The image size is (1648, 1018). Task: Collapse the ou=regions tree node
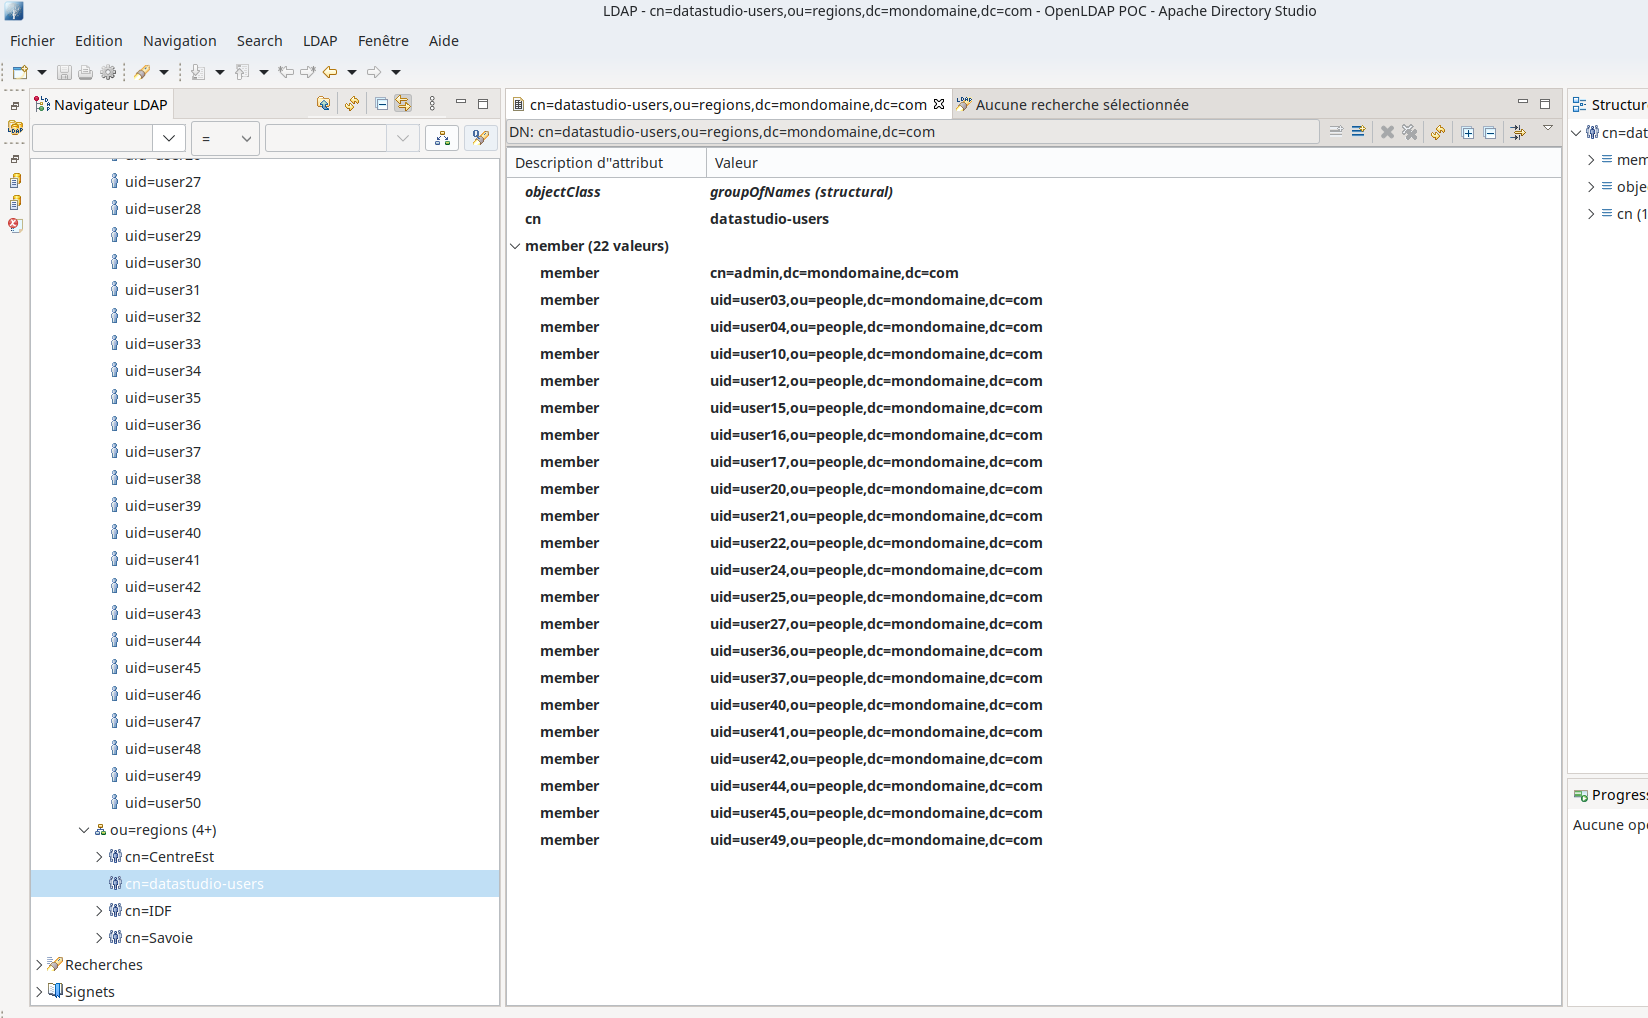[x=84, y=830]
